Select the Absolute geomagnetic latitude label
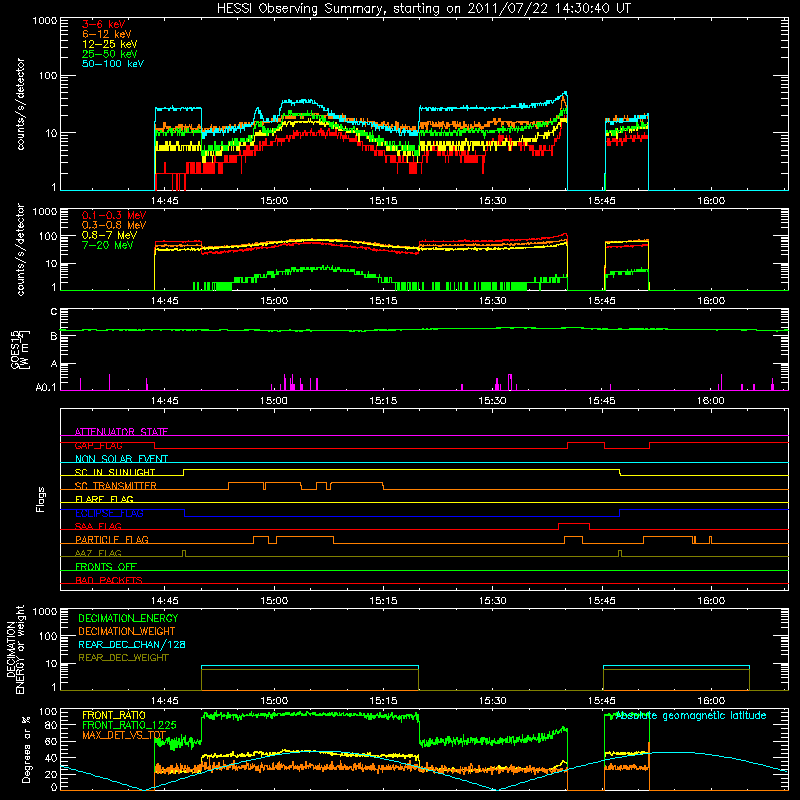The height and width of the screenshot is (800, 800). tap(691, 715)
